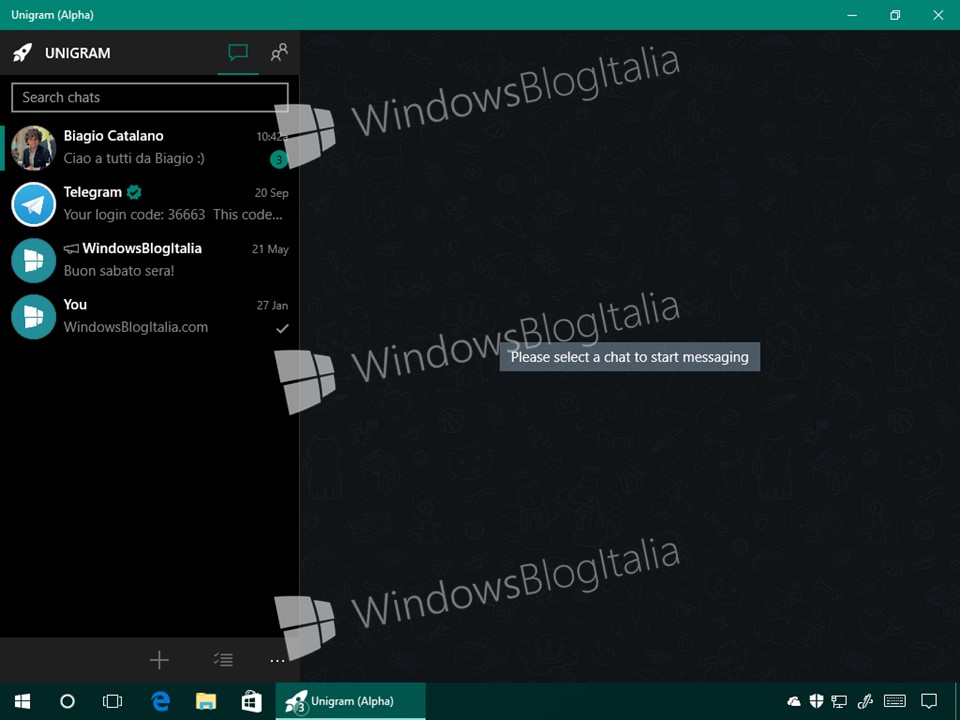
Task: Click 'Ciao a tutti da Biagio :)' preview
Action: (x=134, y=159)
